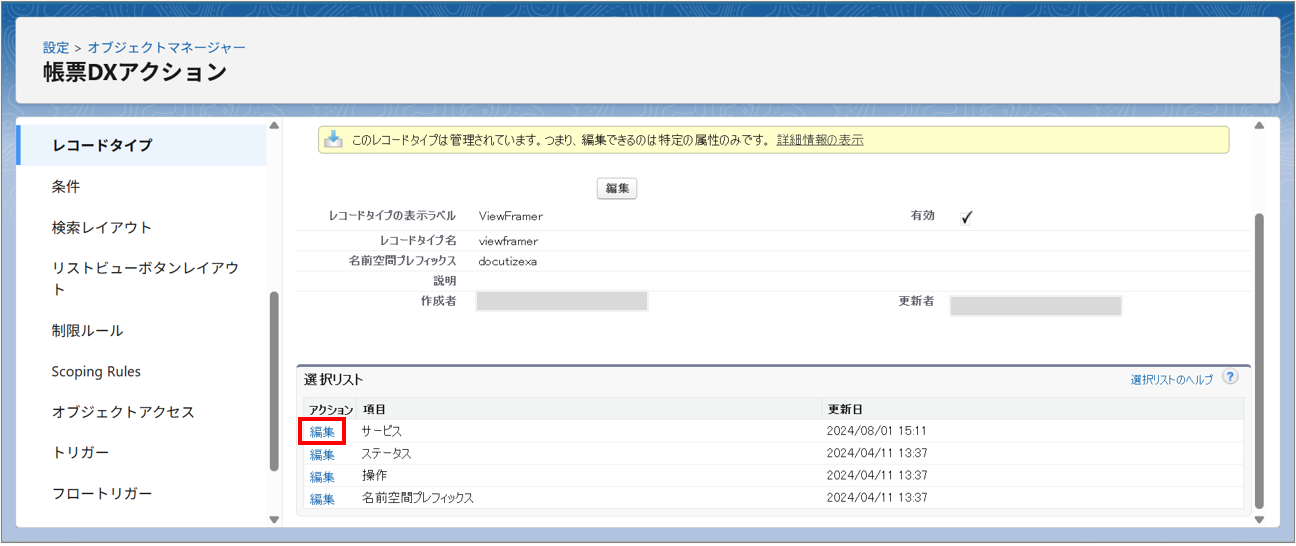Click main content scrollbar up arrow
The image size is (1296, 546).
(x=1259, y=126)
